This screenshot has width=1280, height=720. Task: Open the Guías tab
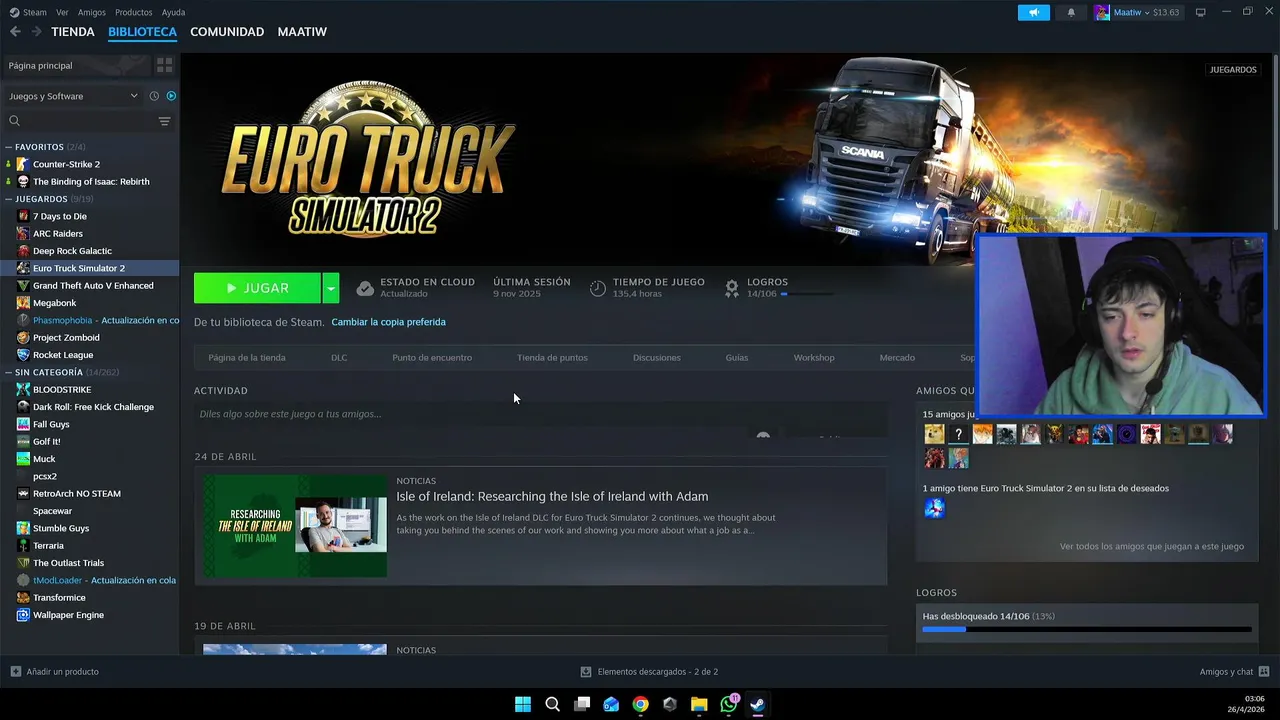pyautogui.click(x=737, y=357)
